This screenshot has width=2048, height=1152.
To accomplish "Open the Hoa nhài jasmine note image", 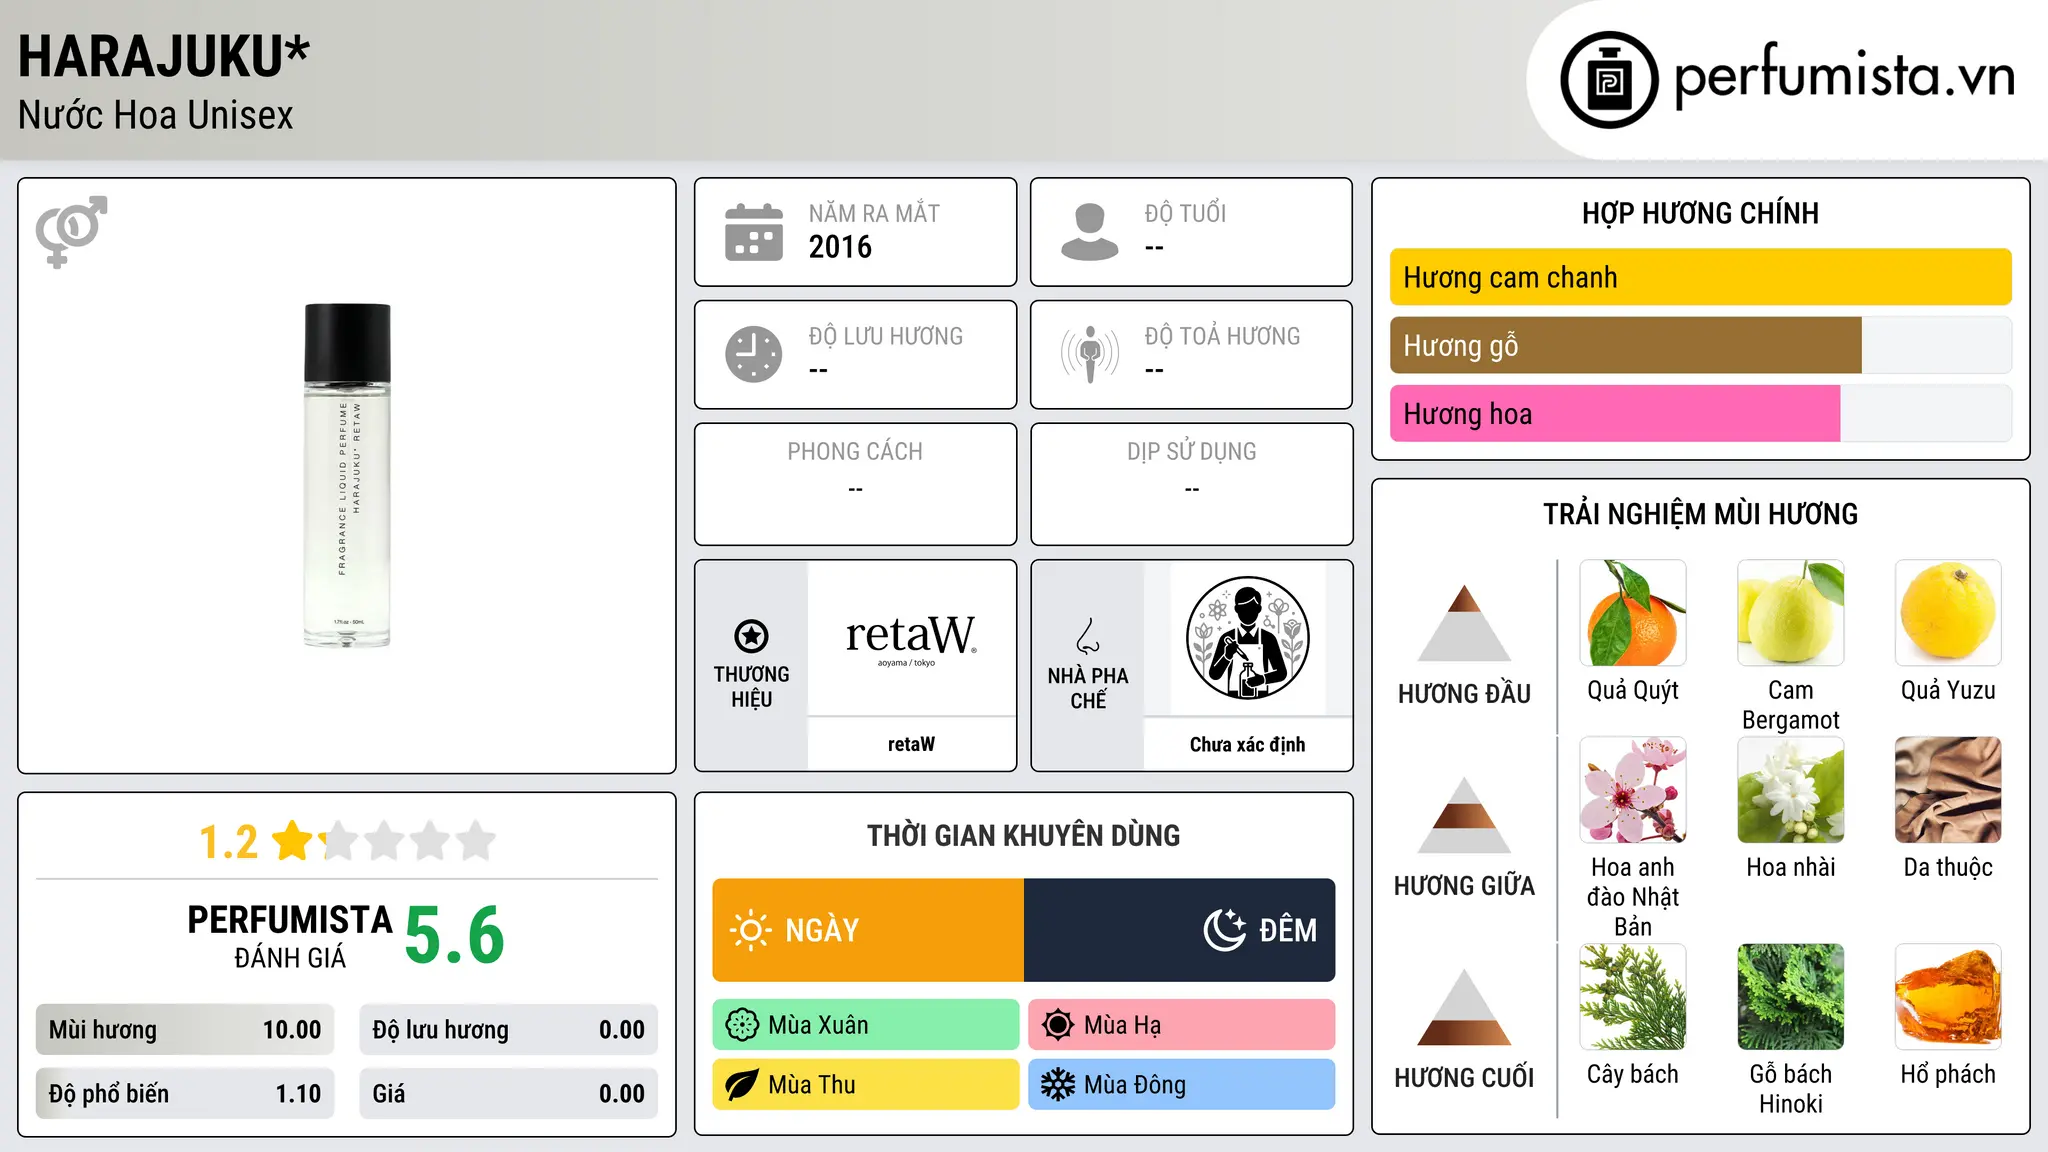I will (1791, 790).
